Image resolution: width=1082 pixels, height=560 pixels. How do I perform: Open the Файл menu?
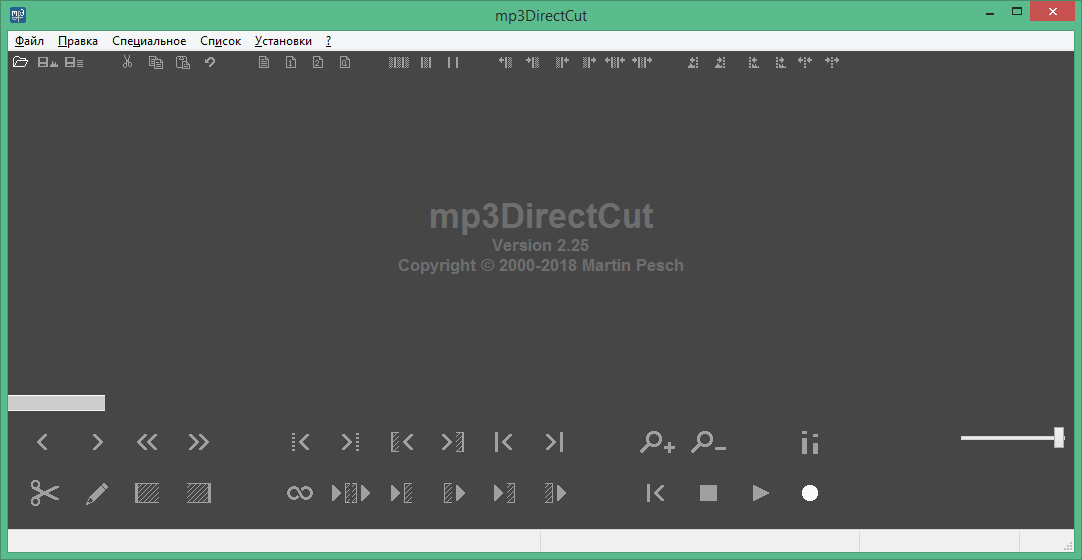pyautogui.click(x=29, y=41)
